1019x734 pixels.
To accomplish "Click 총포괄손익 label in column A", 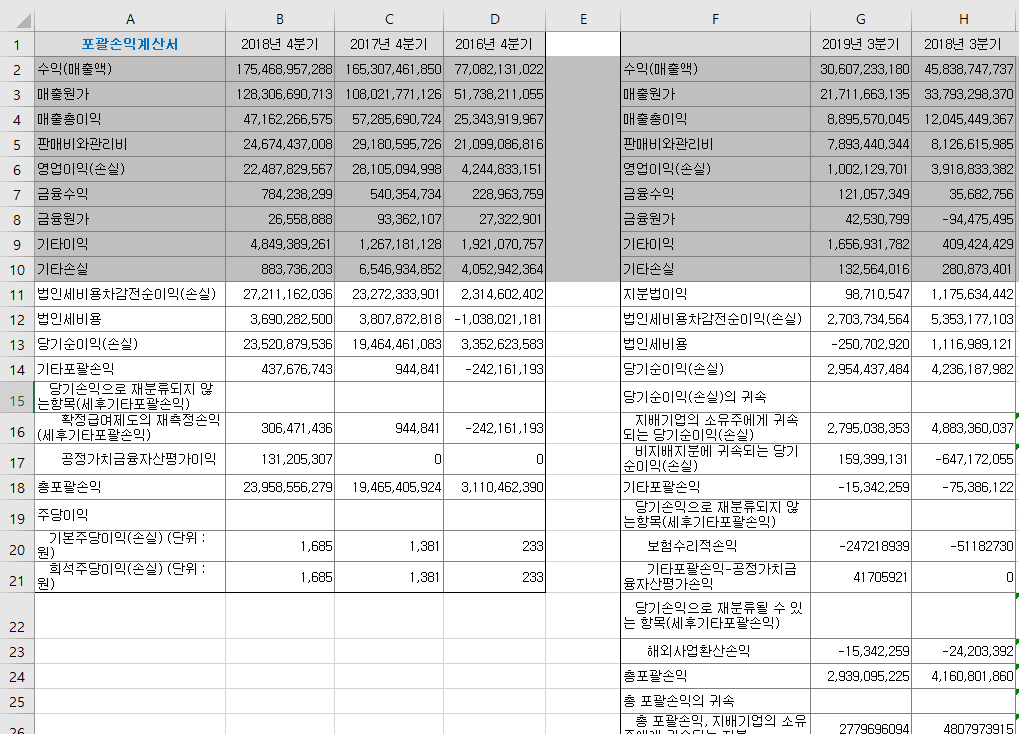I will pyautogui.click(x=130, y=487).
